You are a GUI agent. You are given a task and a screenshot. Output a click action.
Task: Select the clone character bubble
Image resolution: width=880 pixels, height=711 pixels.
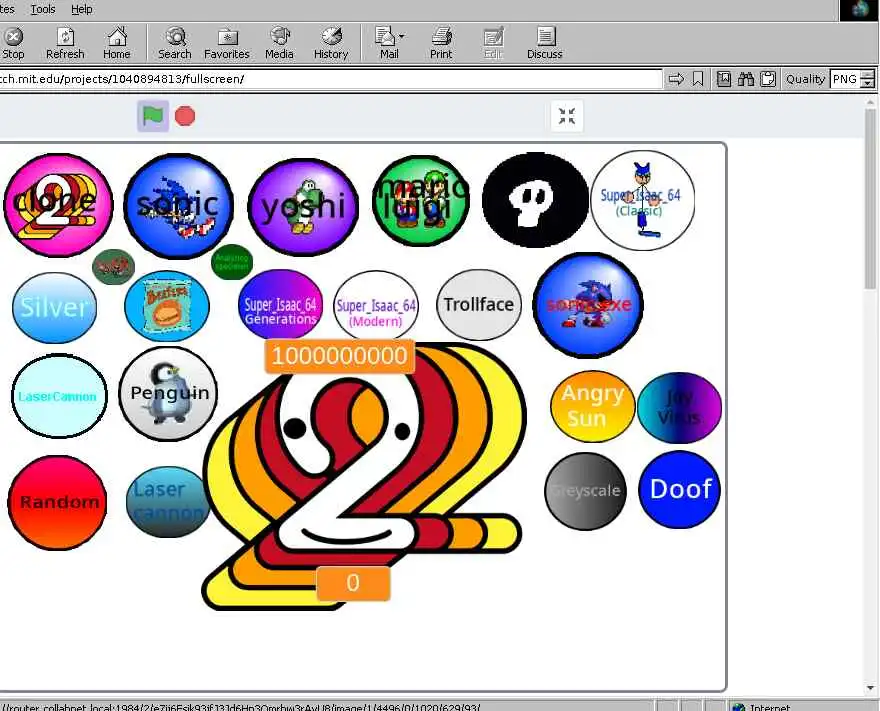point(58,205)
